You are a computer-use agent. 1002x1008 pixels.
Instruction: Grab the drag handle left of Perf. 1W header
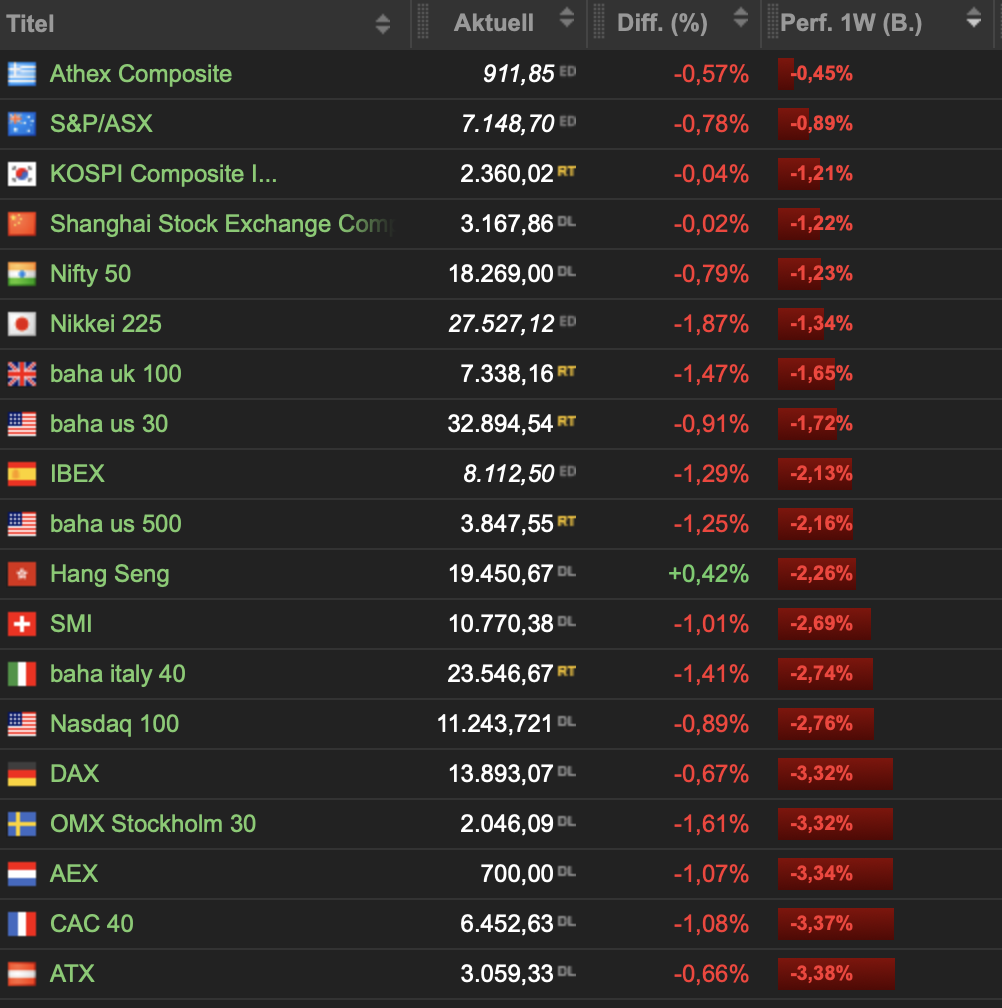(772, 22)
